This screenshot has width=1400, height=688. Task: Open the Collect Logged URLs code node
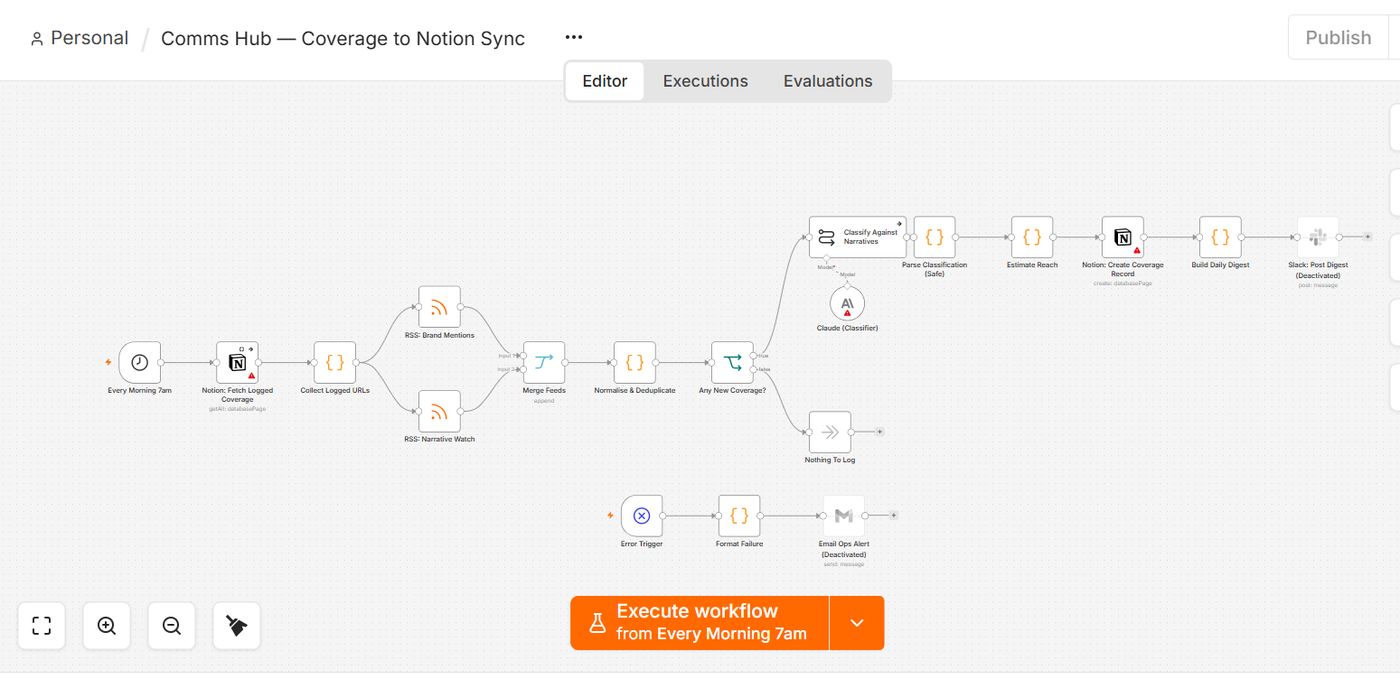coord(335,362)
